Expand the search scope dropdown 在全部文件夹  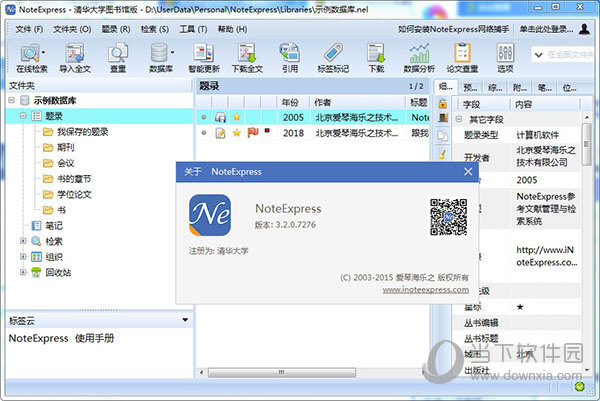pyautogui.click(x=538, y=55)
